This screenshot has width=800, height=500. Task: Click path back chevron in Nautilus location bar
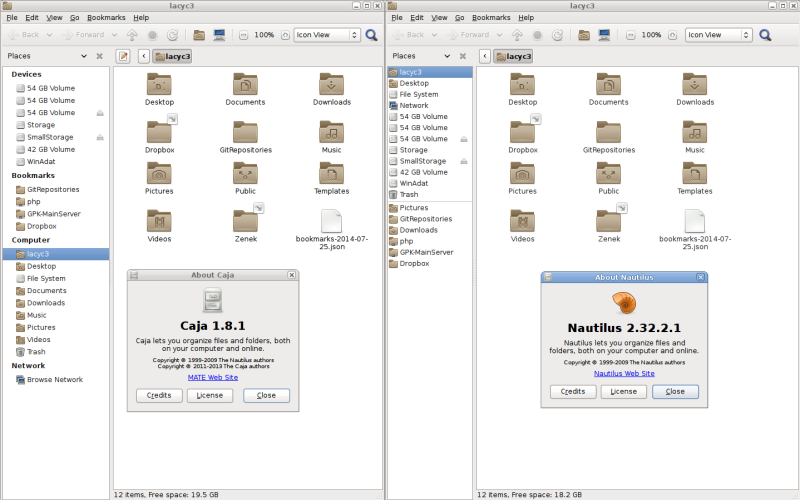click(x=485, y=56)
